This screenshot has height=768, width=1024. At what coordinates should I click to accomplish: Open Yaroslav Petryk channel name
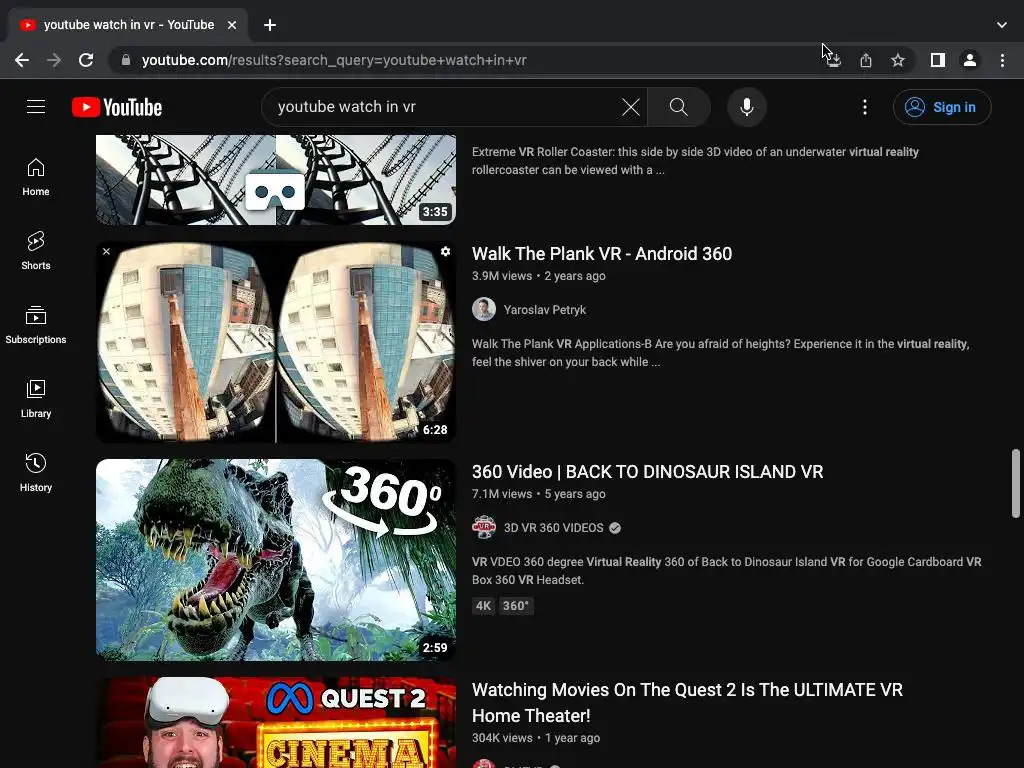545,310
